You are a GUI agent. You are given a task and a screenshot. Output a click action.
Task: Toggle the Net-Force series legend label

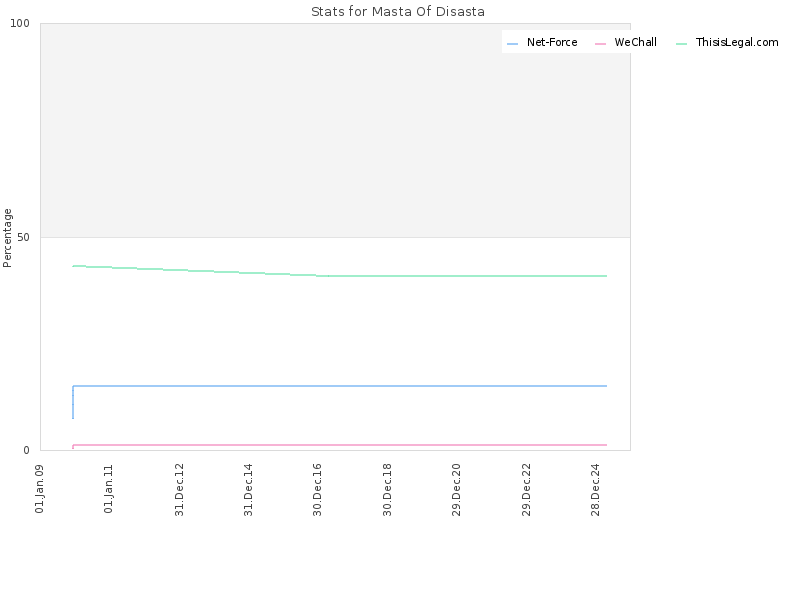click(552, 42)
